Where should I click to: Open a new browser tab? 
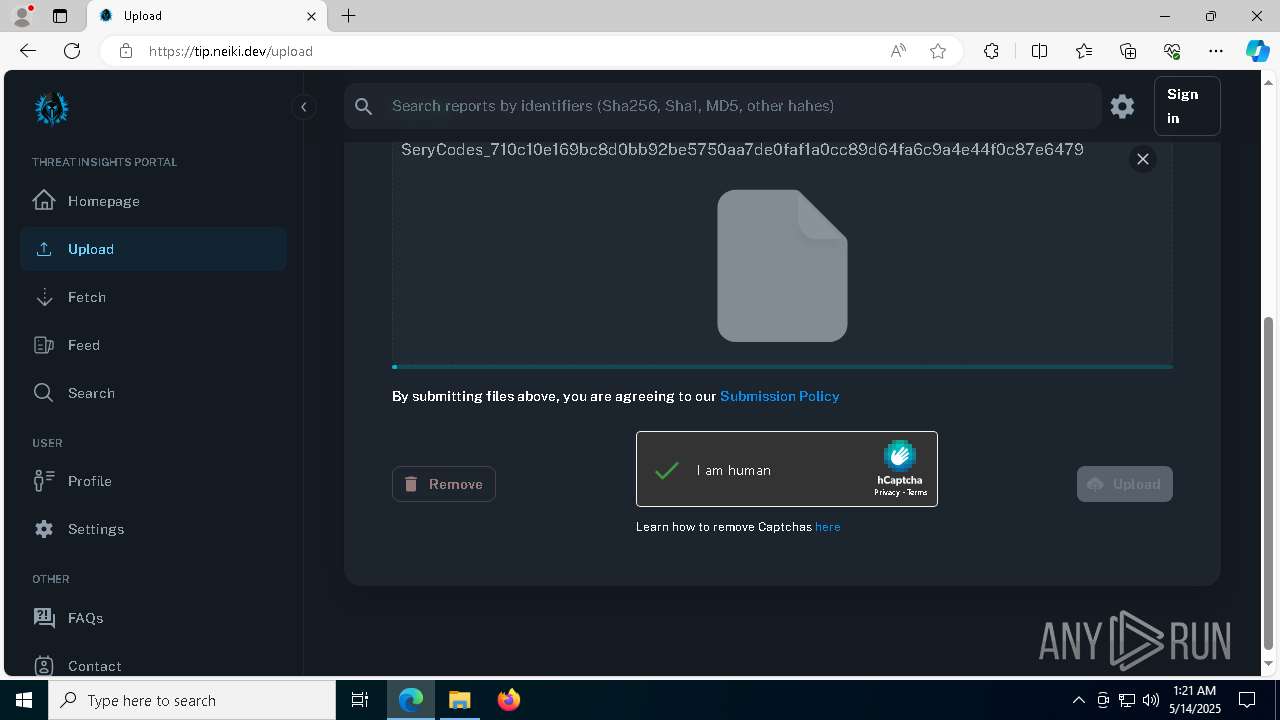[x=348, y=16]
